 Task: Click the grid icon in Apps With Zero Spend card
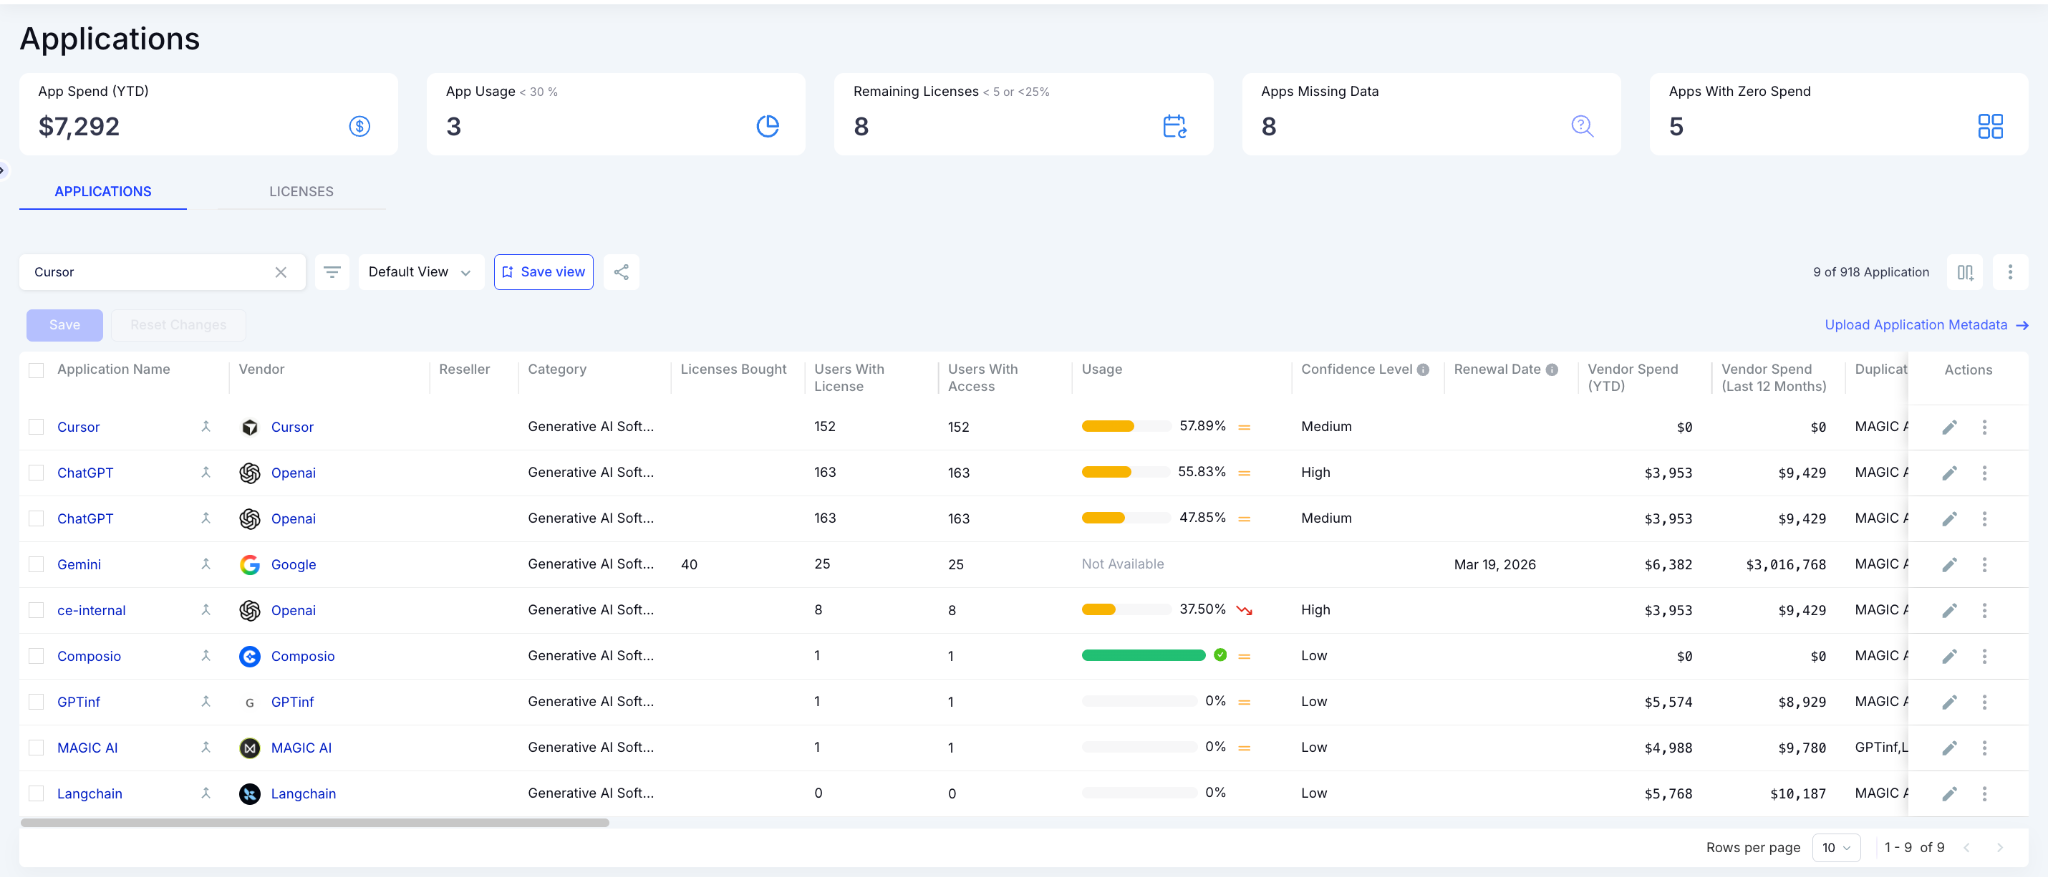tap(1990, 126)
